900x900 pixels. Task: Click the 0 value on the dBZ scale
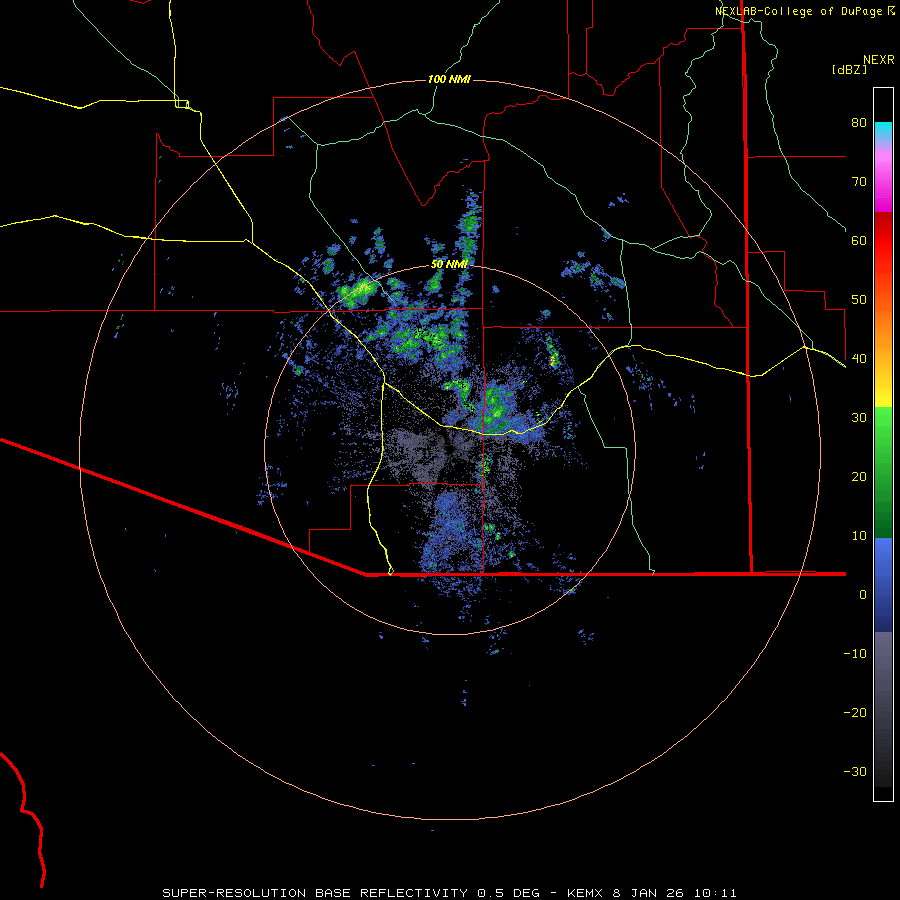coord(863,595)
